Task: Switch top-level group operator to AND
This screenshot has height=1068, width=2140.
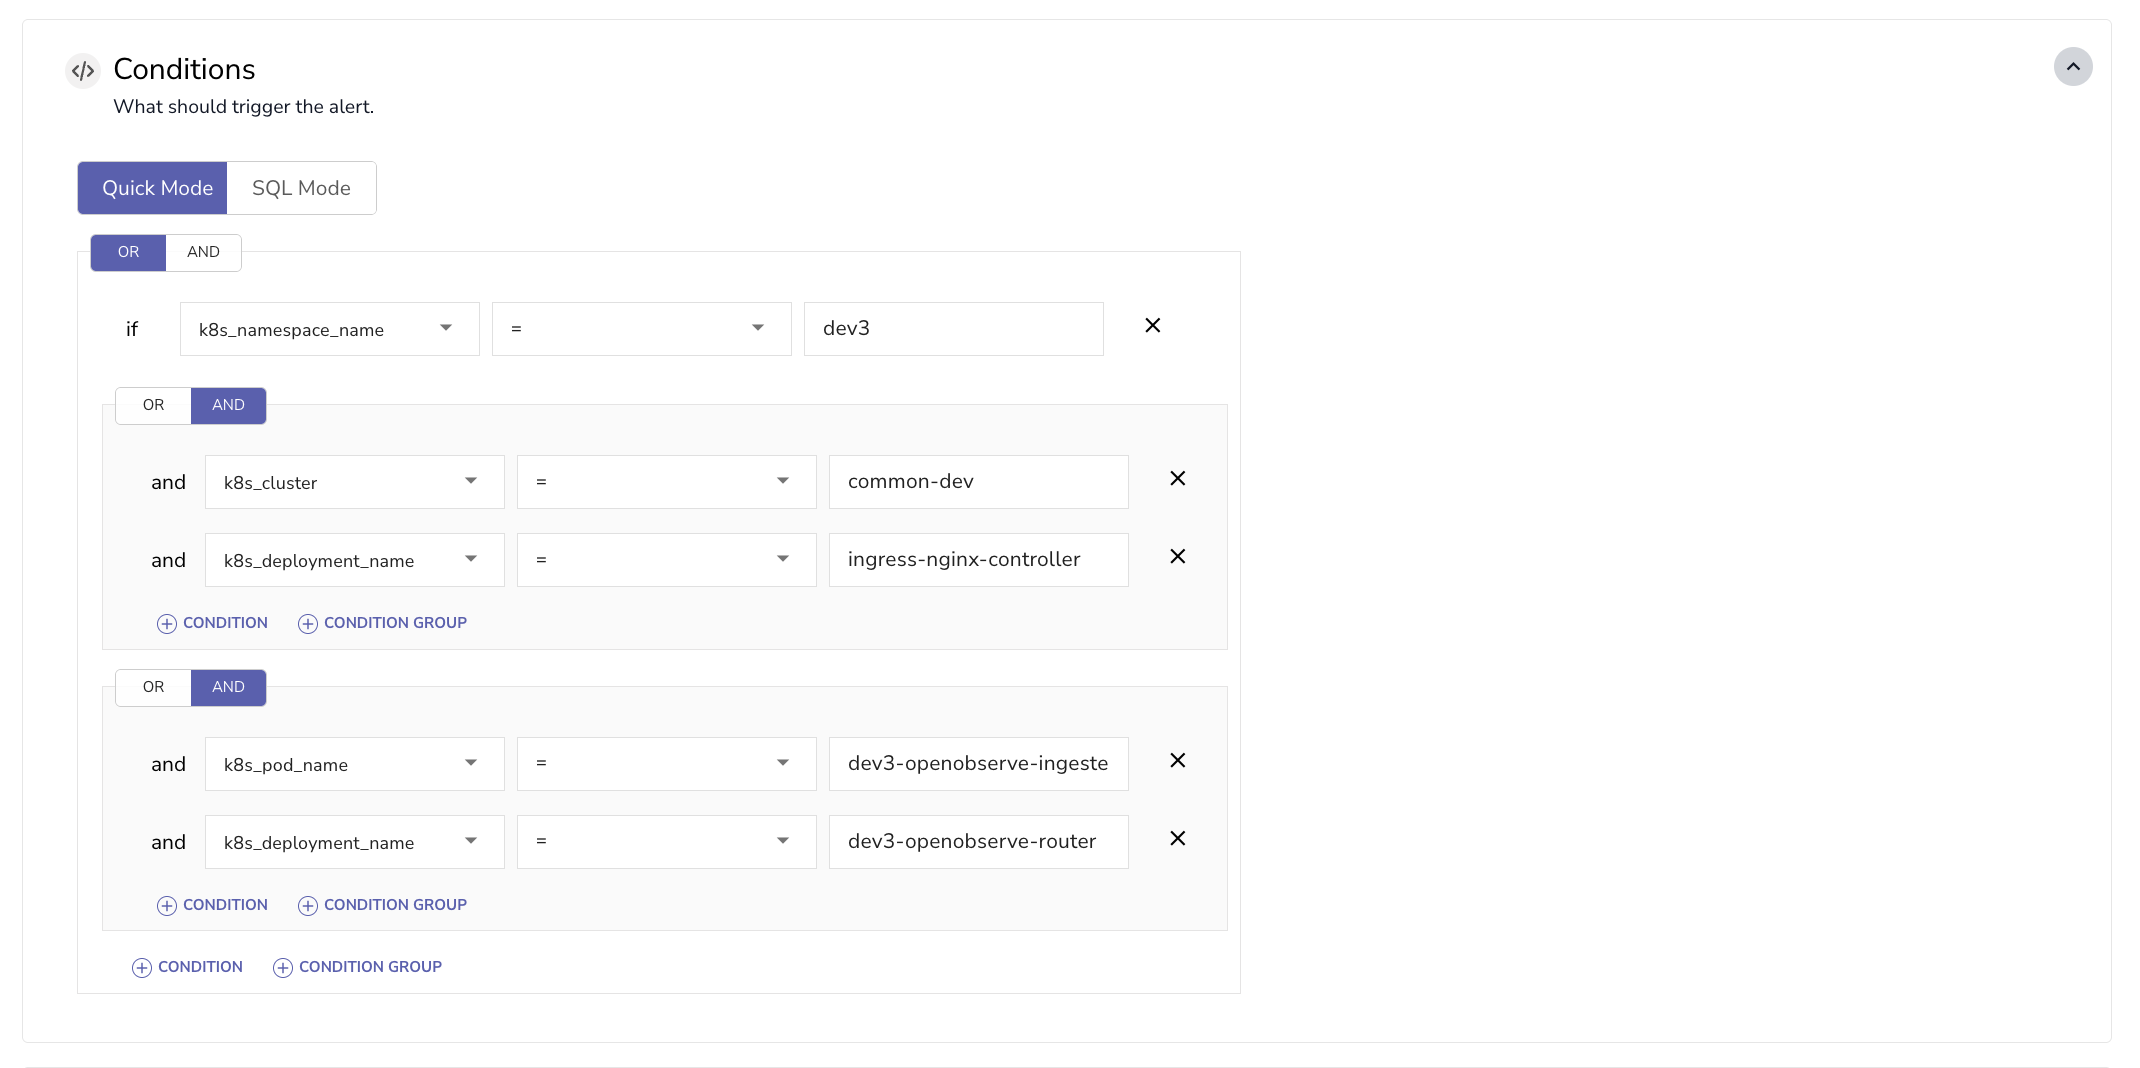Action: point(203,252)
